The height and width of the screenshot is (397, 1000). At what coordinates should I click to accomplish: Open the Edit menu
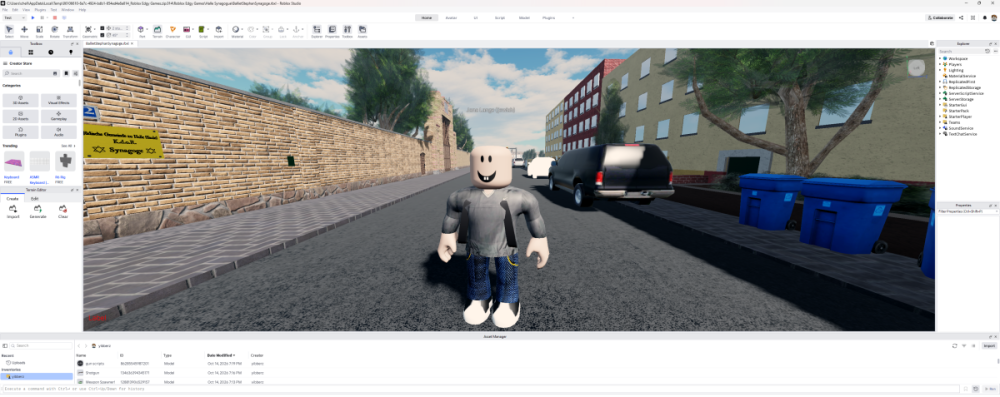(x=15, y=10)
